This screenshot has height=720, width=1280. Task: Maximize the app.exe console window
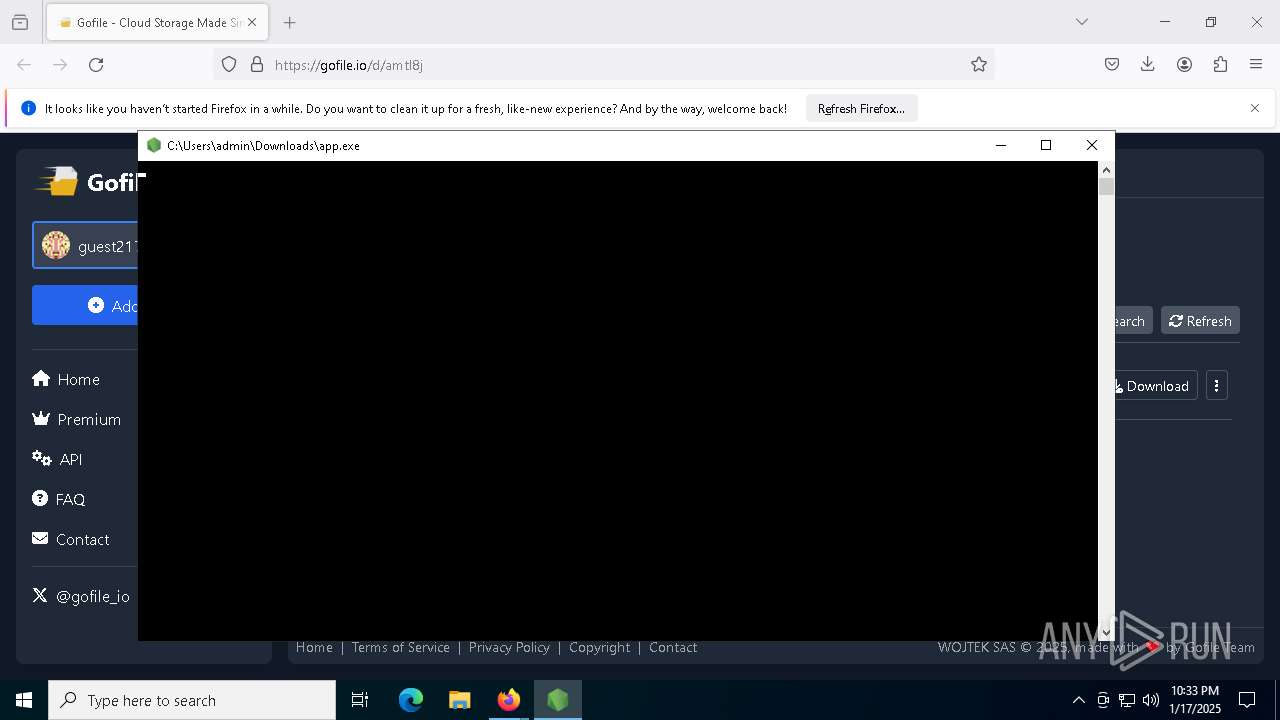[1046, 145]
